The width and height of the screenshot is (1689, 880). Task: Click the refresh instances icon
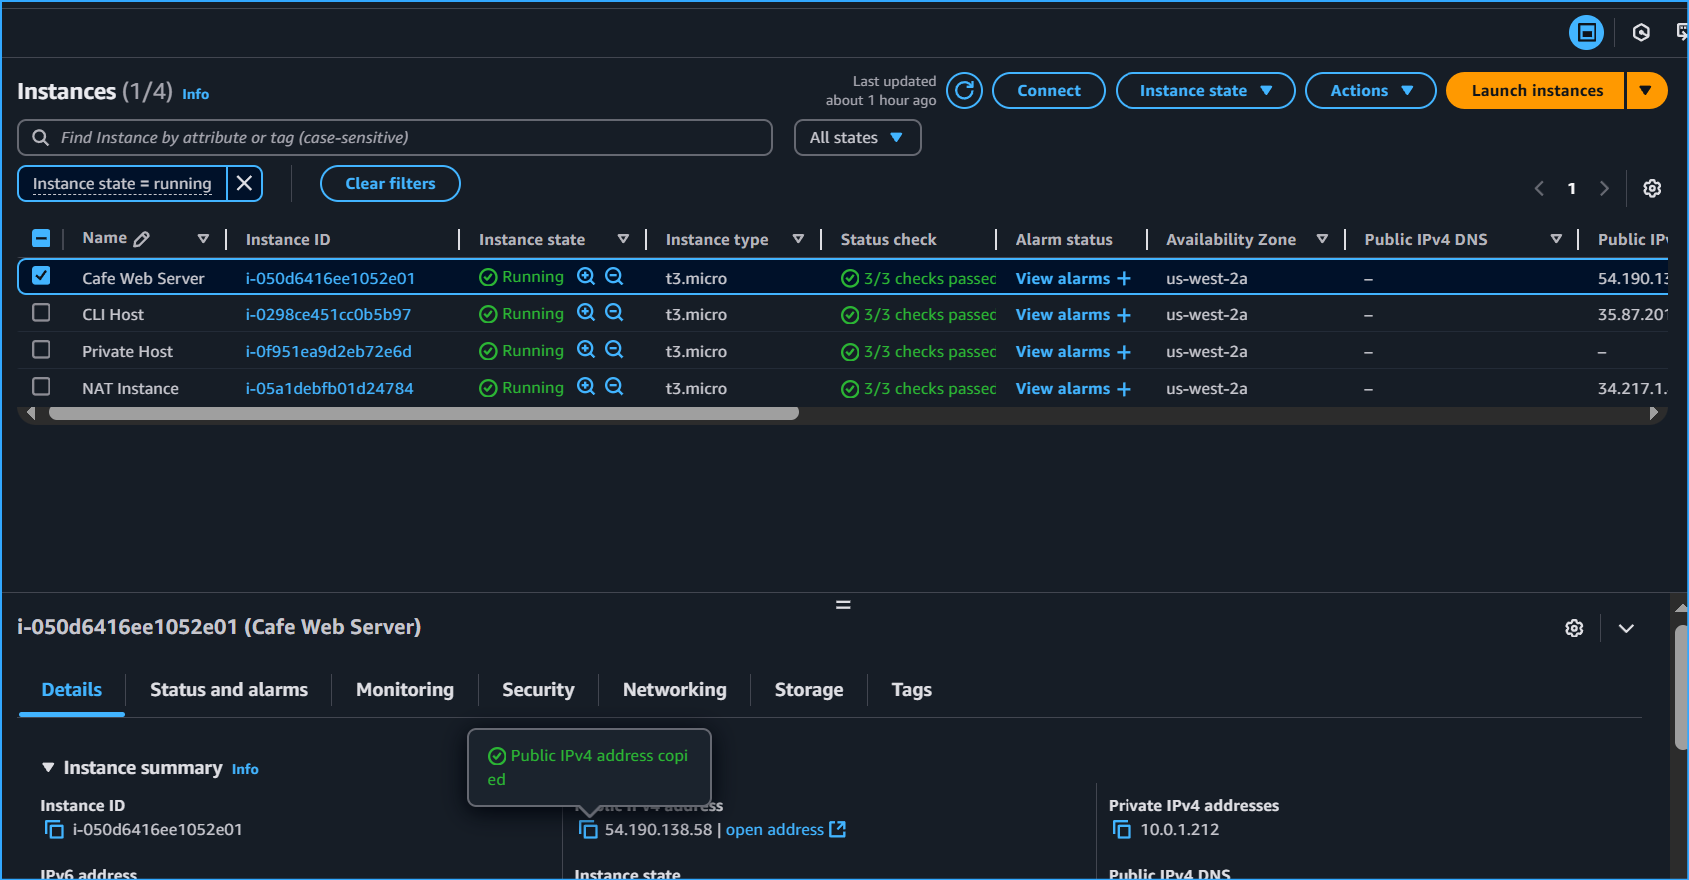pyautogui.click(x=964, y=91)
